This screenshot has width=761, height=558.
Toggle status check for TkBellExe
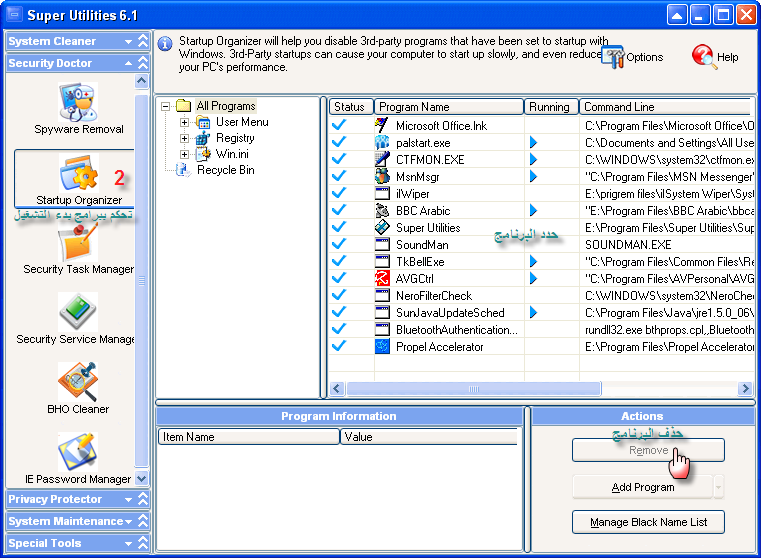point(339,261)
